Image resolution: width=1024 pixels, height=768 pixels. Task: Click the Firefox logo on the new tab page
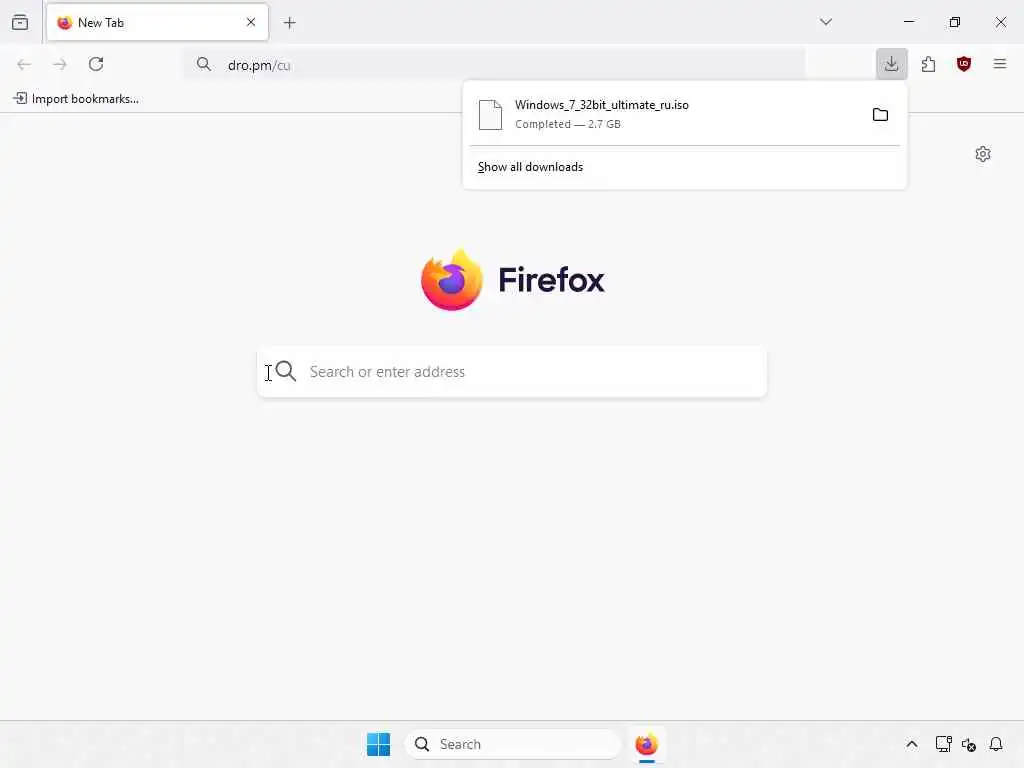click(x=513, y=280)
